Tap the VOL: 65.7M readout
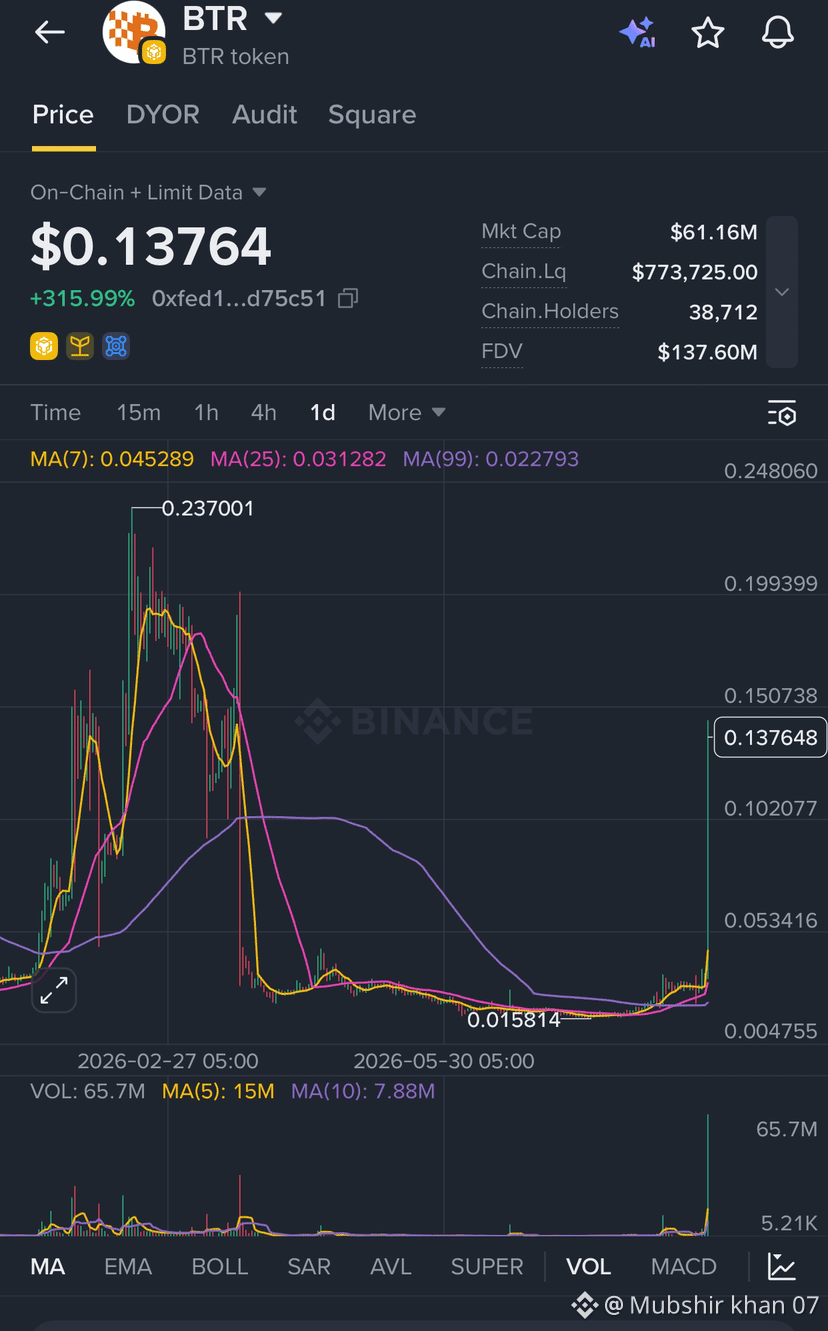The height and width of the screenshot is (1331, 828). point(88,1091)
